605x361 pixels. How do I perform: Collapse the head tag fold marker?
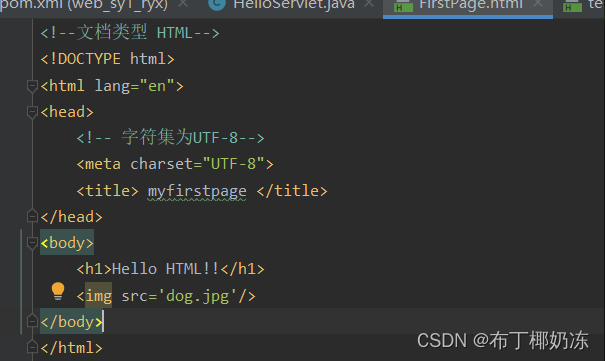[x=32, y=112]
